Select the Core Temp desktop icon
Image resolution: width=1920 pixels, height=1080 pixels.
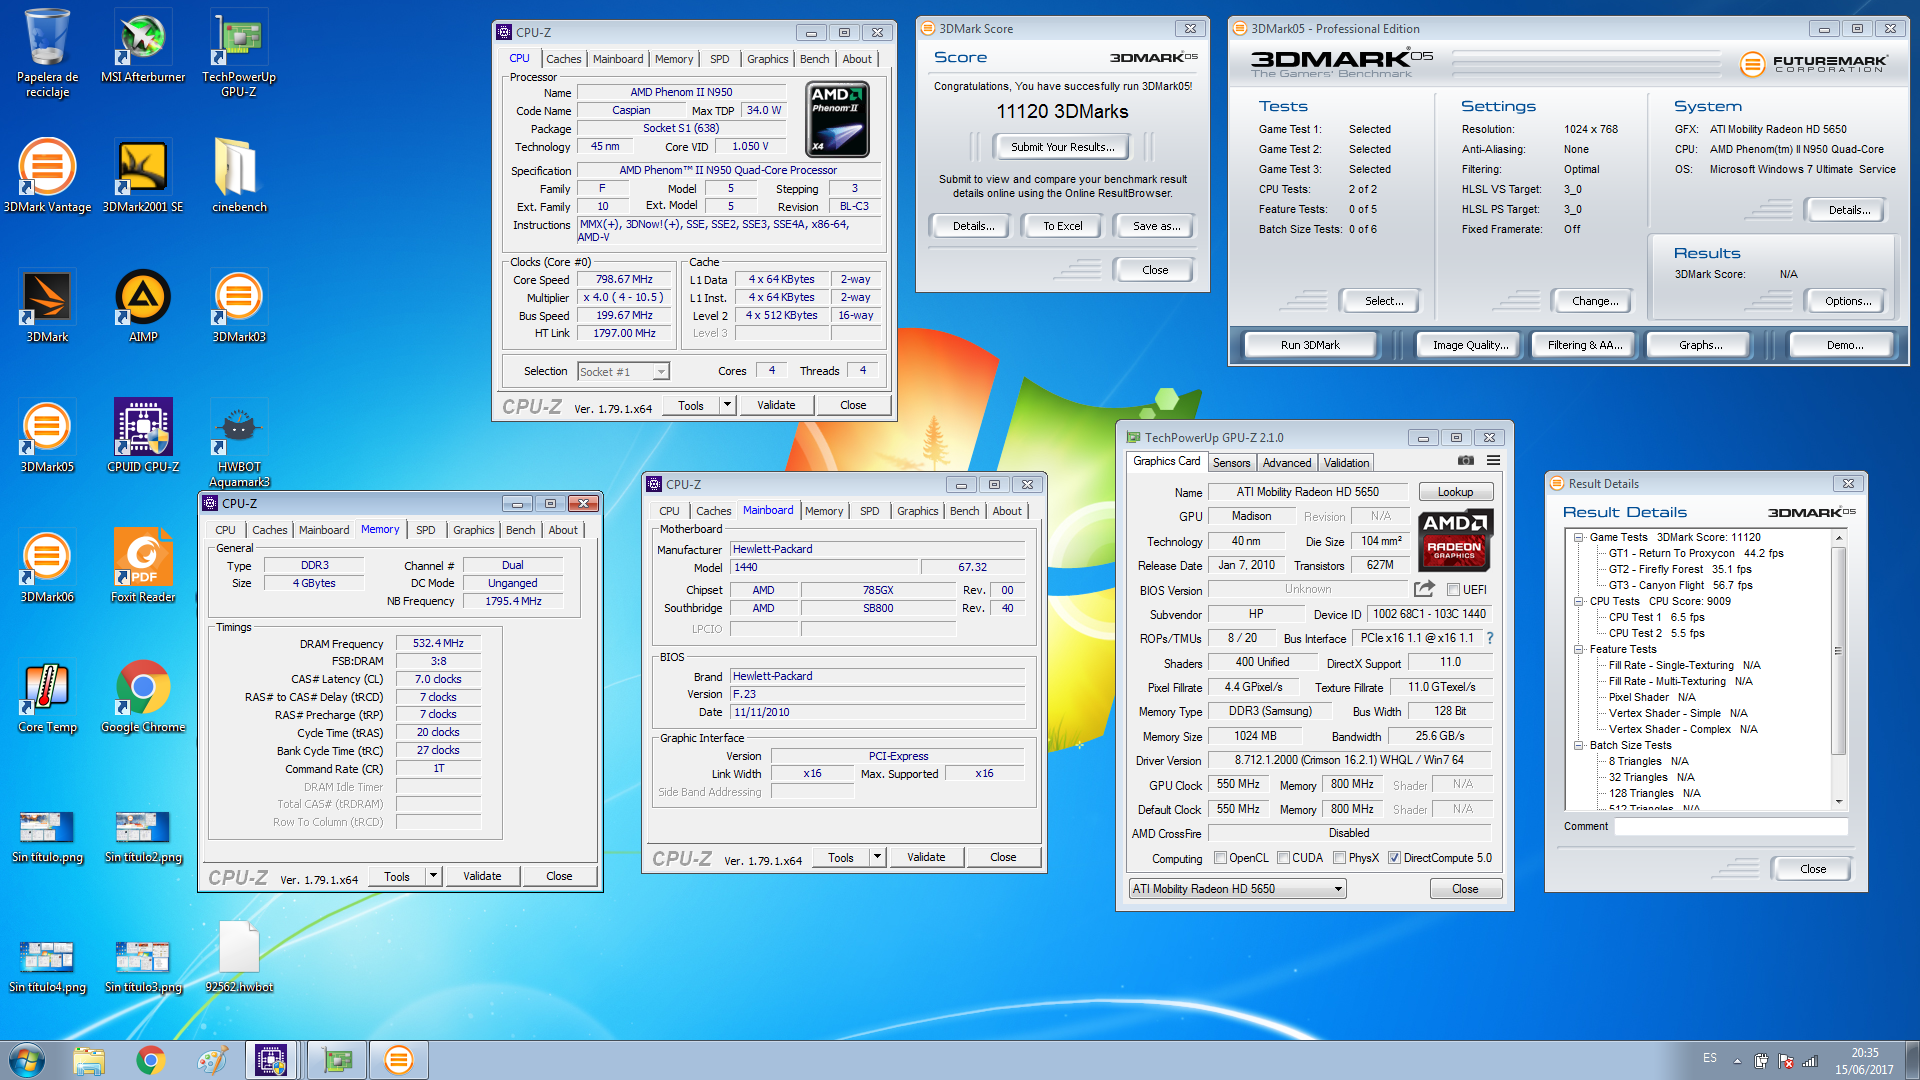pyautogui.click(x=47, y=696)
